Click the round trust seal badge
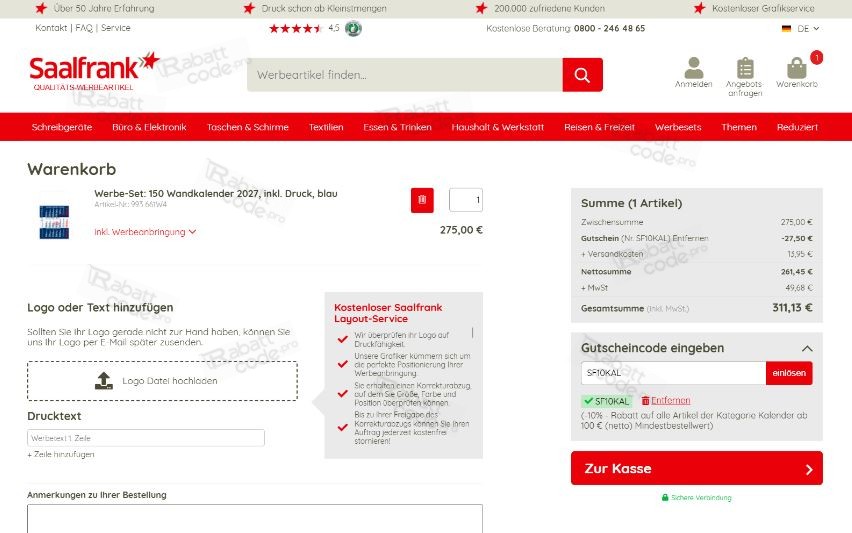This screenshot has height=533, width=852. click(353, 28)
